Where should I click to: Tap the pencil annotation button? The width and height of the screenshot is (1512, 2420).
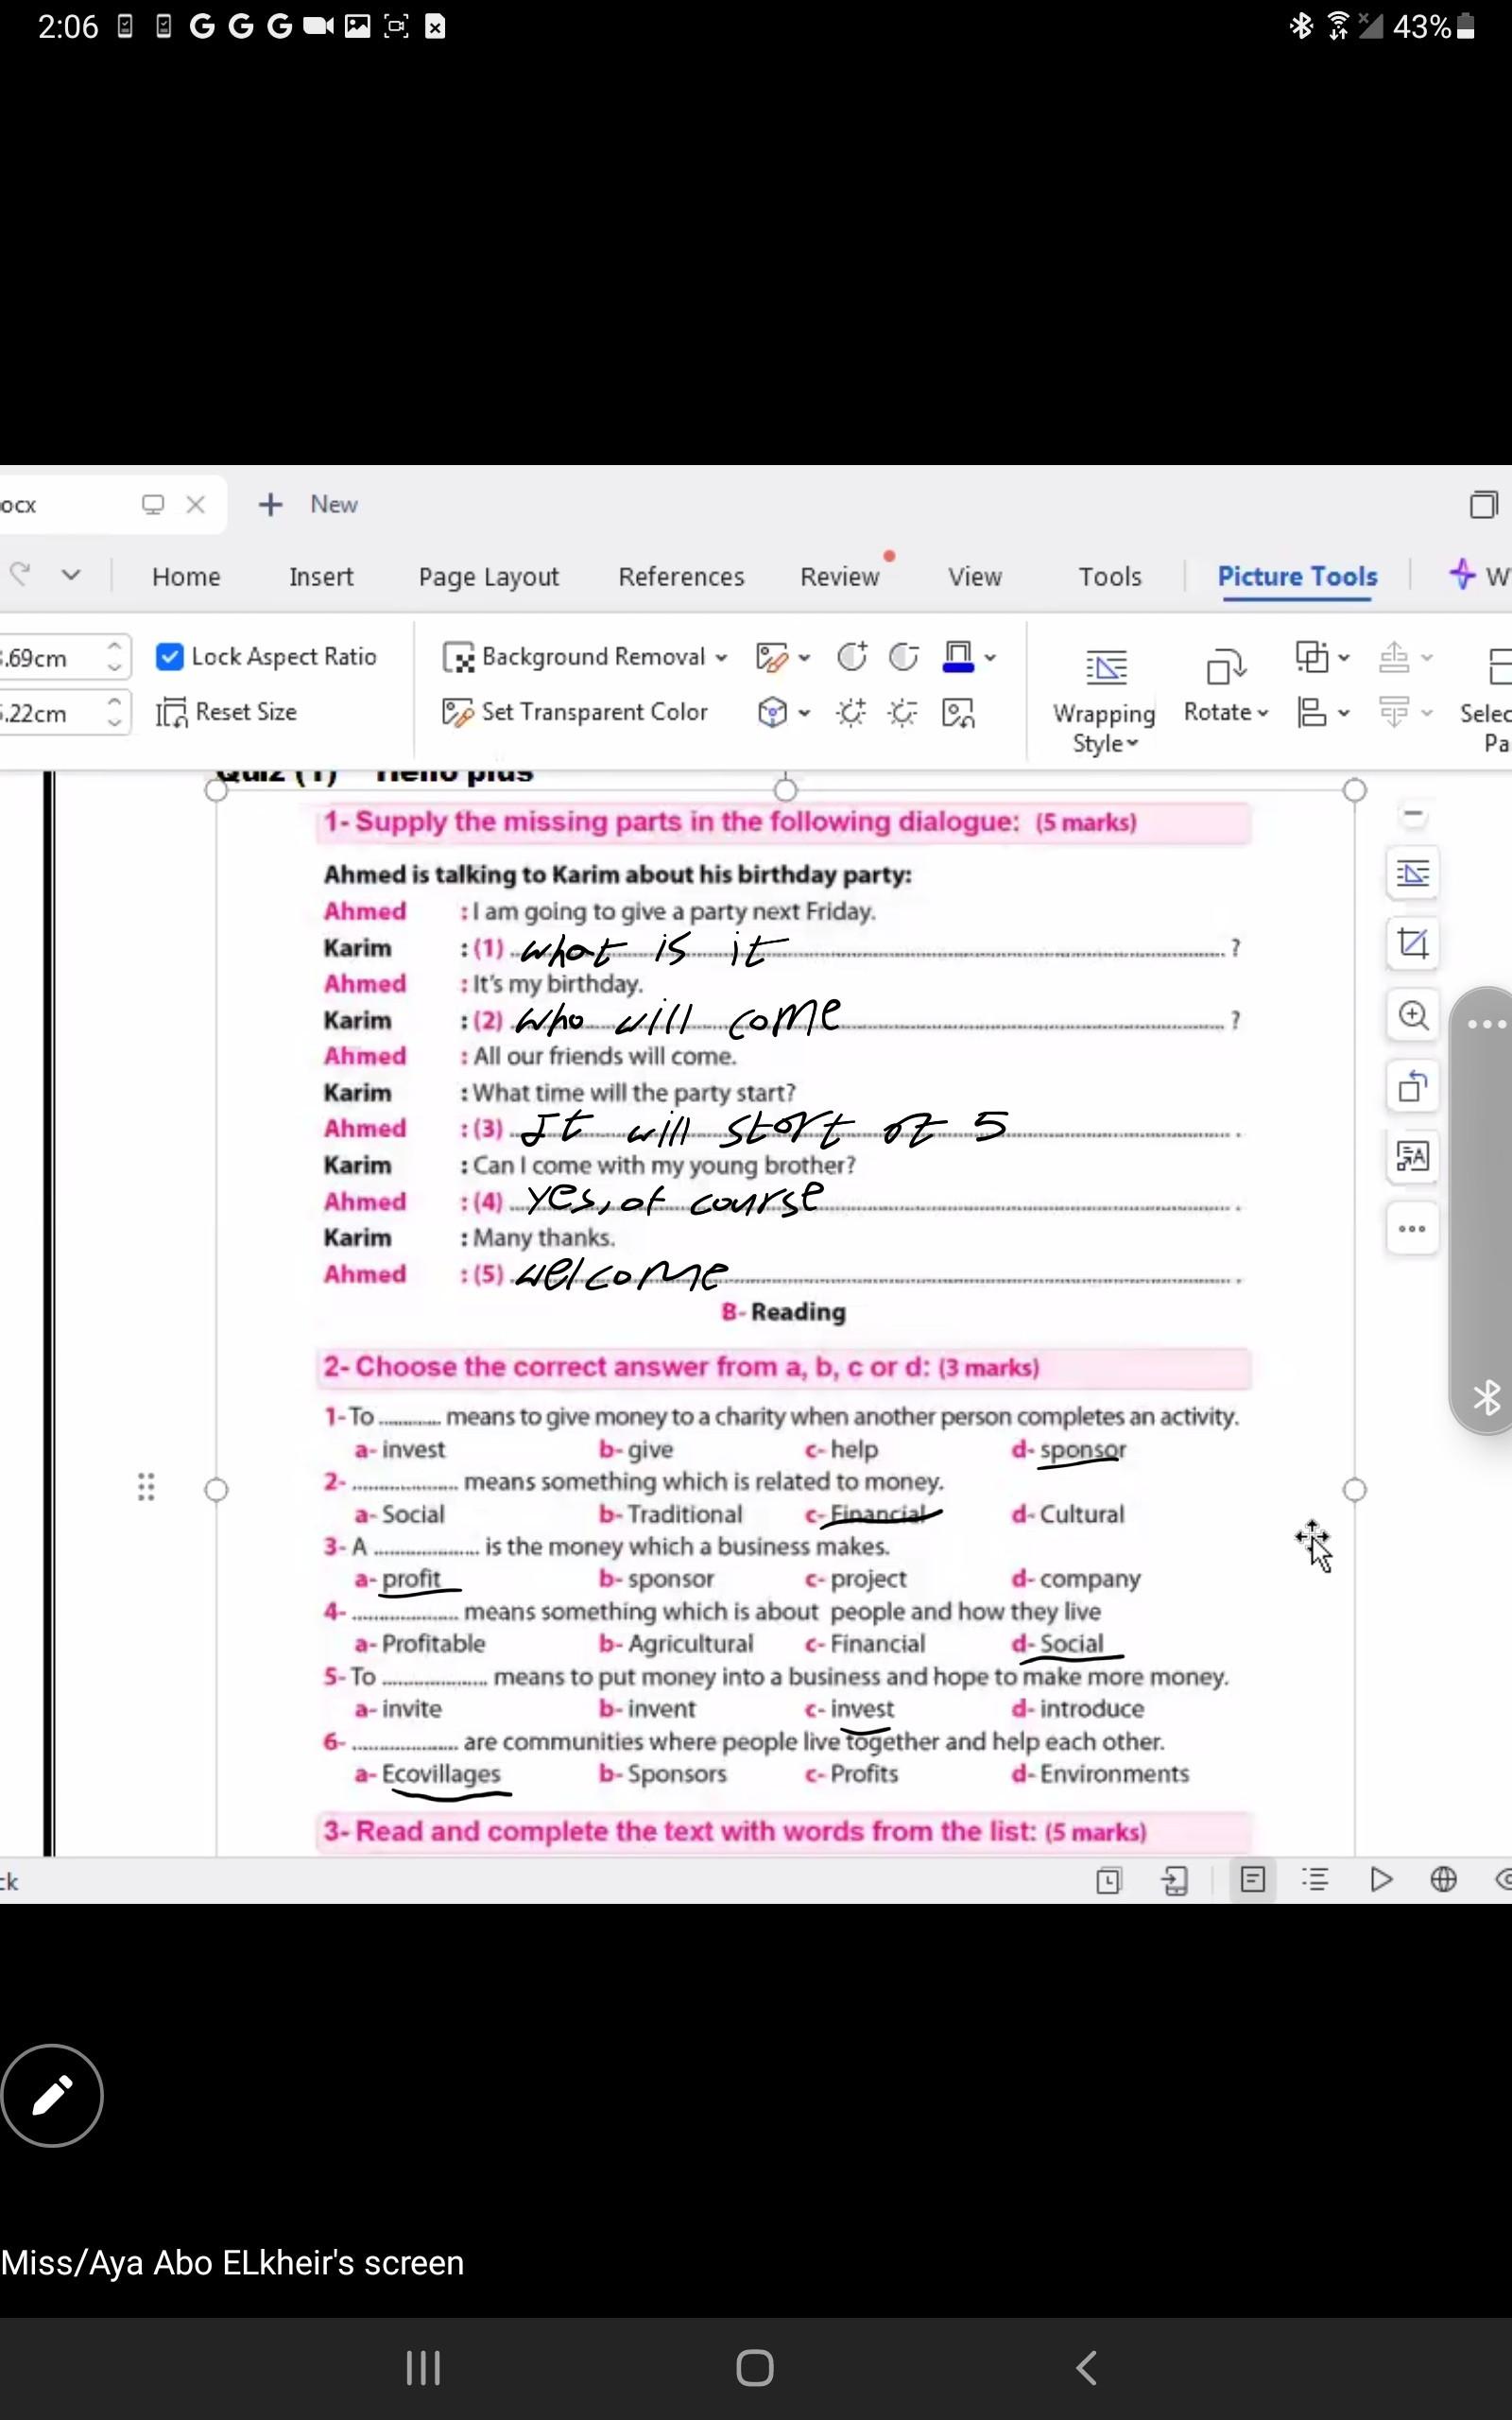(52, 2095)
